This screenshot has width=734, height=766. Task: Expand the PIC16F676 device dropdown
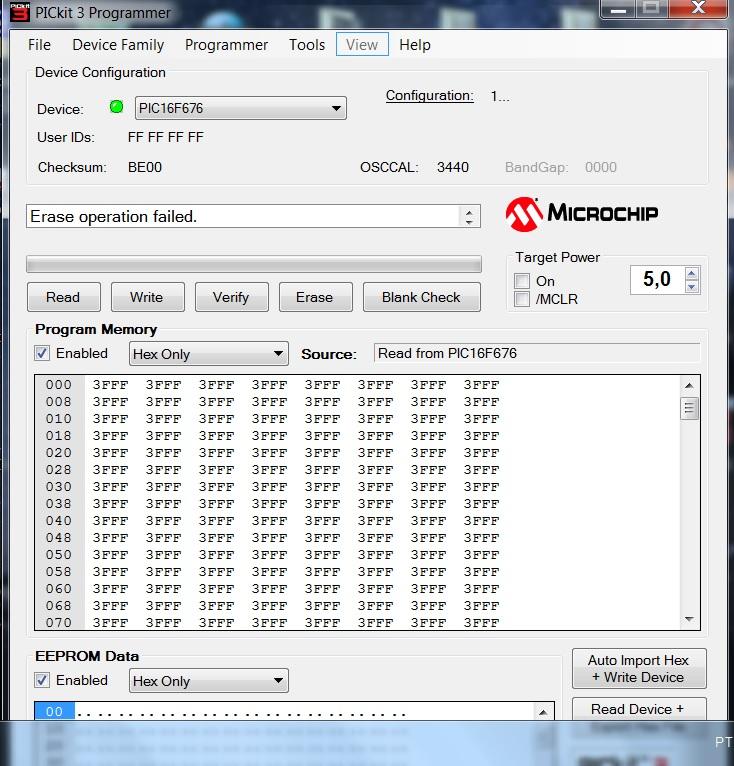[336, 108]
